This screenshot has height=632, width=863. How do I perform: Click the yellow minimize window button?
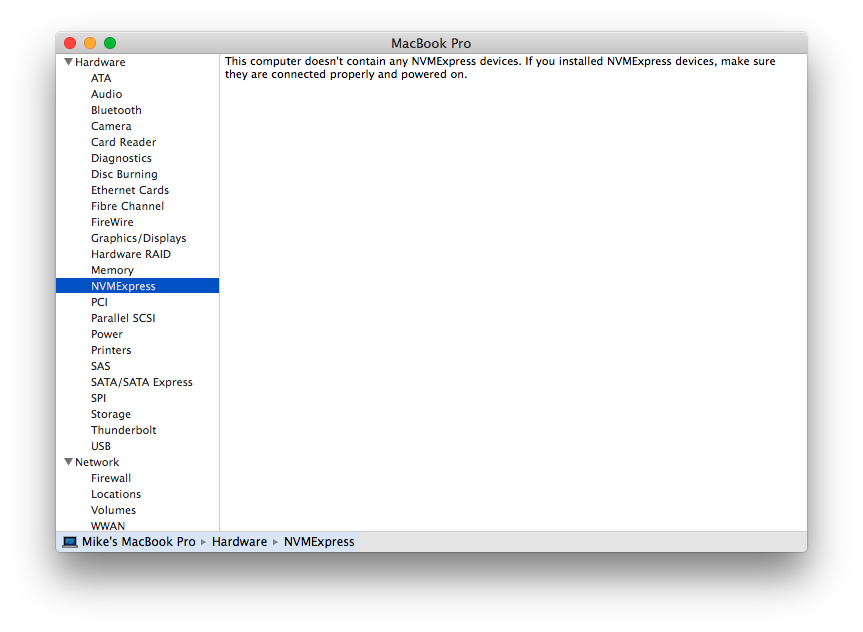pyautogui.click(x=90, y=43)
